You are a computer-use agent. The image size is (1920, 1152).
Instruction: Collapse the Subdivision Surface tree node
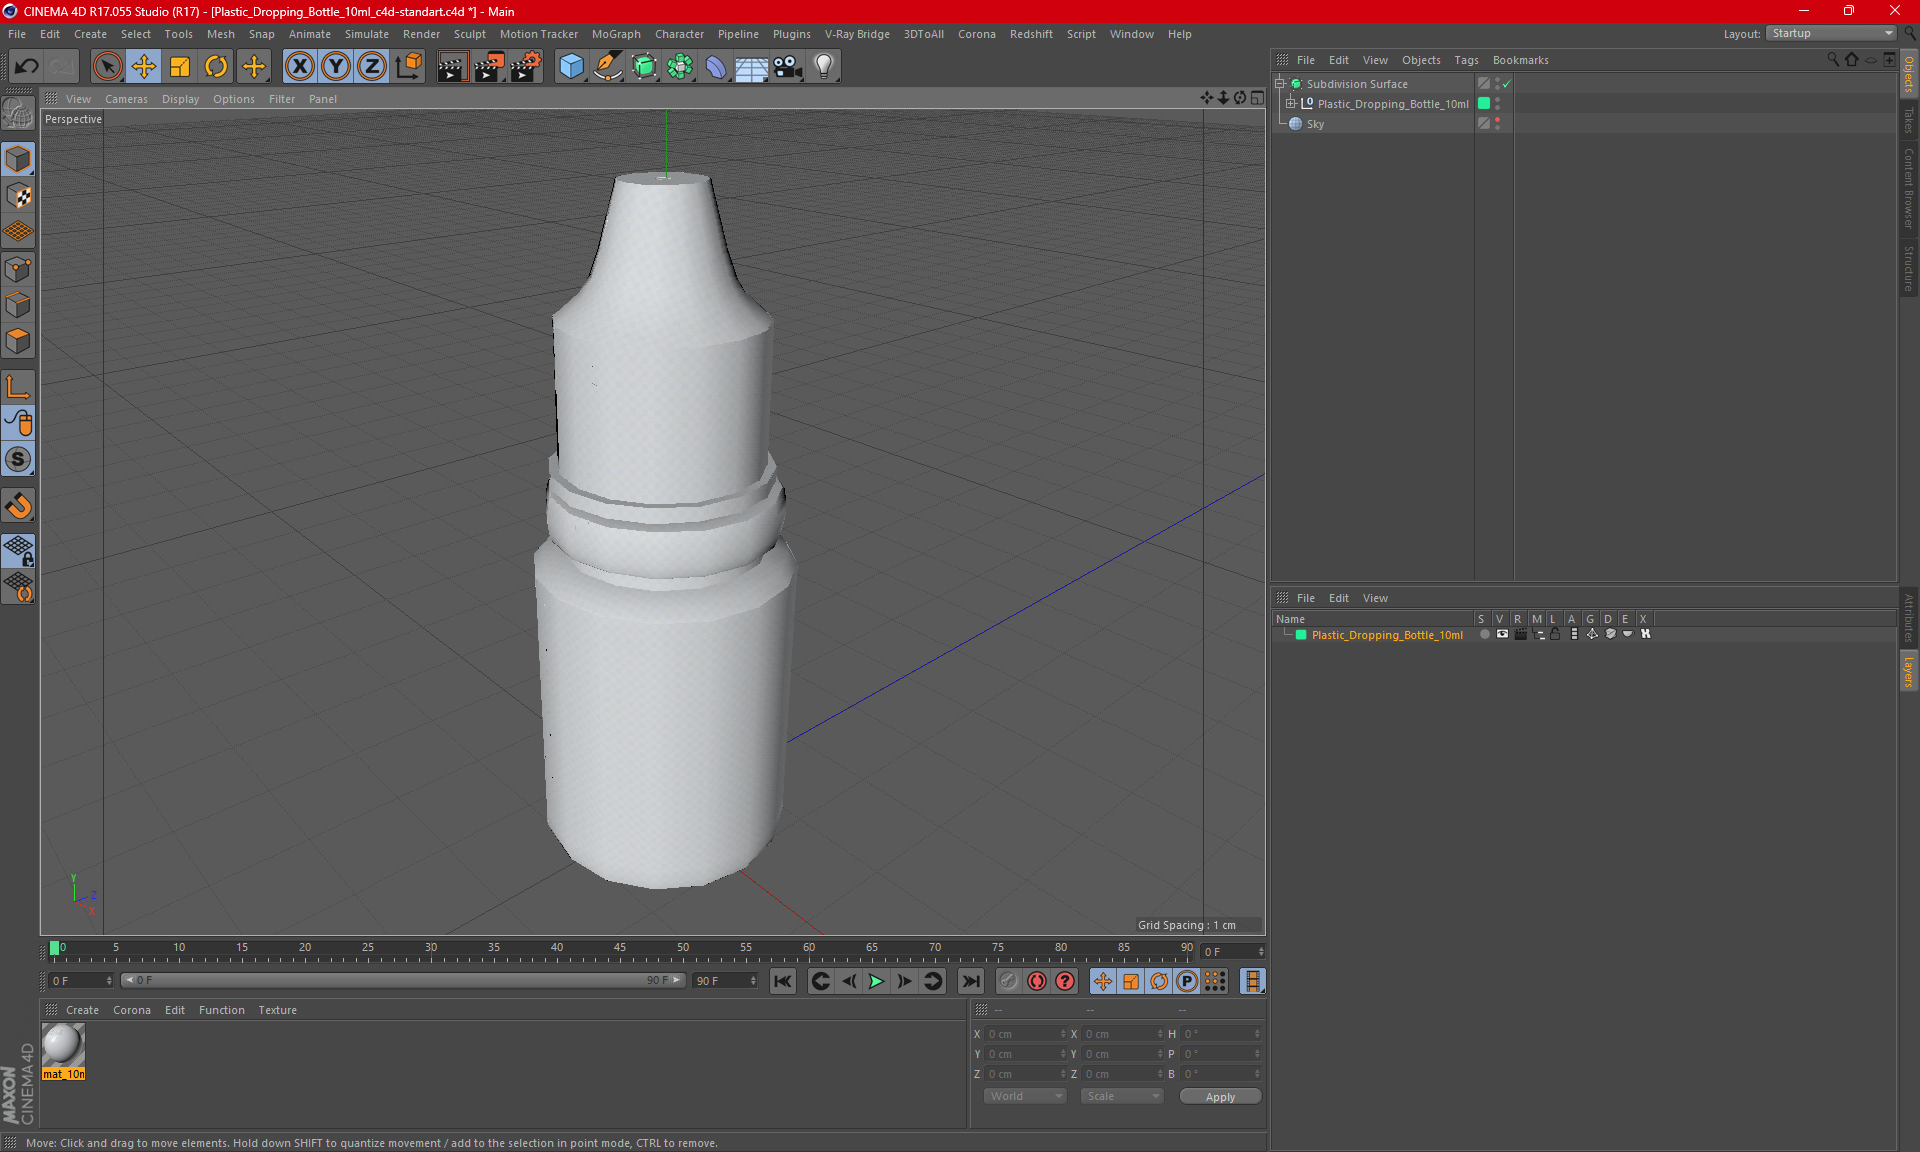[1280, 84]
